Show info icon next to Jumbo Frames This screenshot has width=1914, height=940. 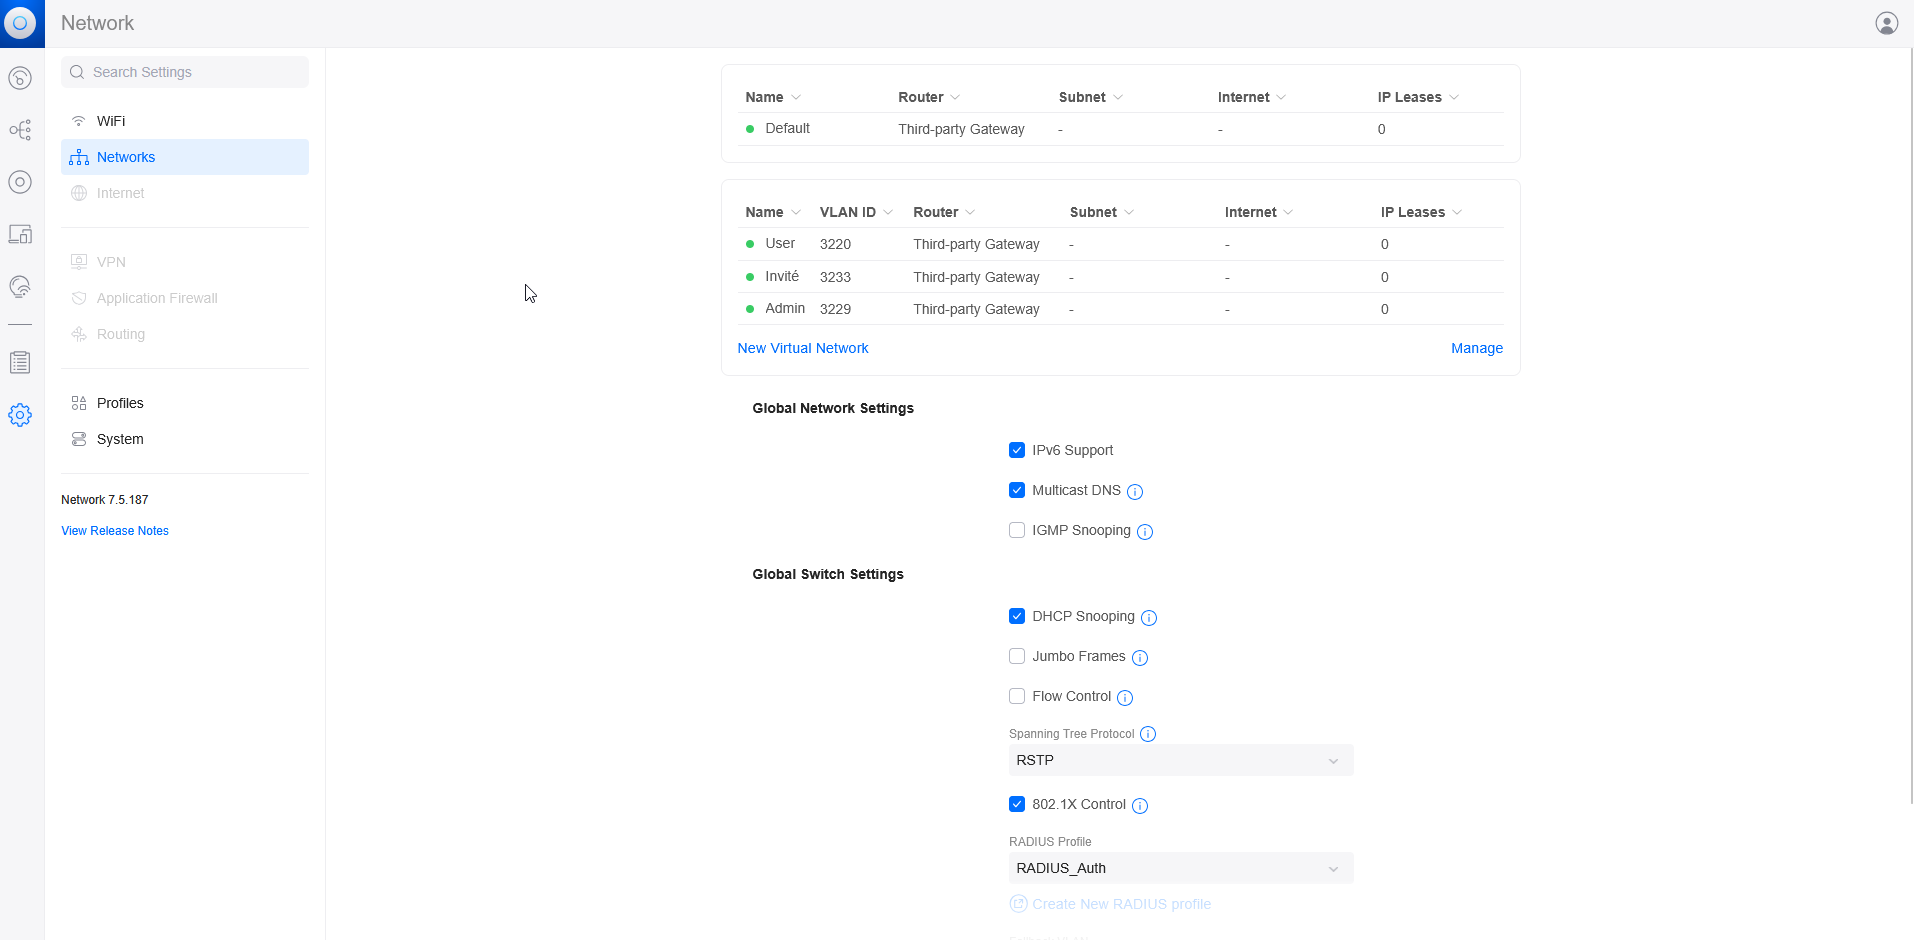click(1140, 658)
